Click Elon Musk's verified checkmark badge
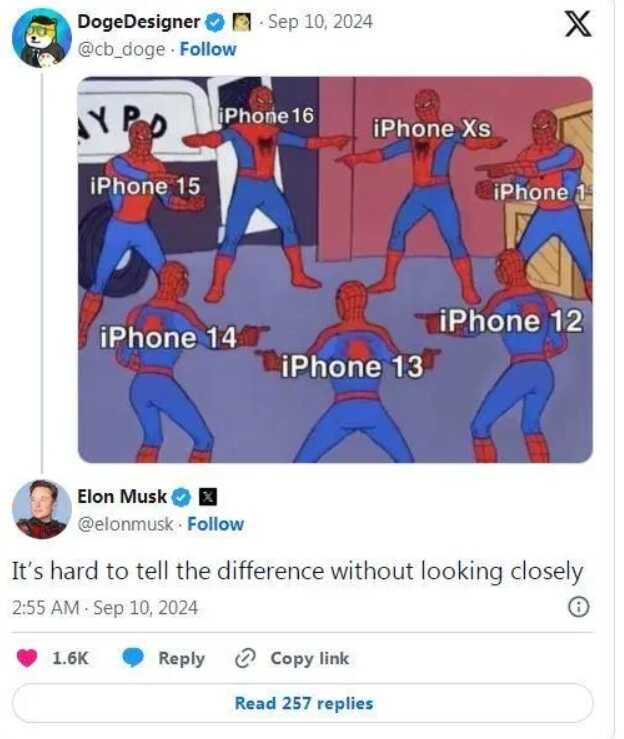 tap(181, 497)
